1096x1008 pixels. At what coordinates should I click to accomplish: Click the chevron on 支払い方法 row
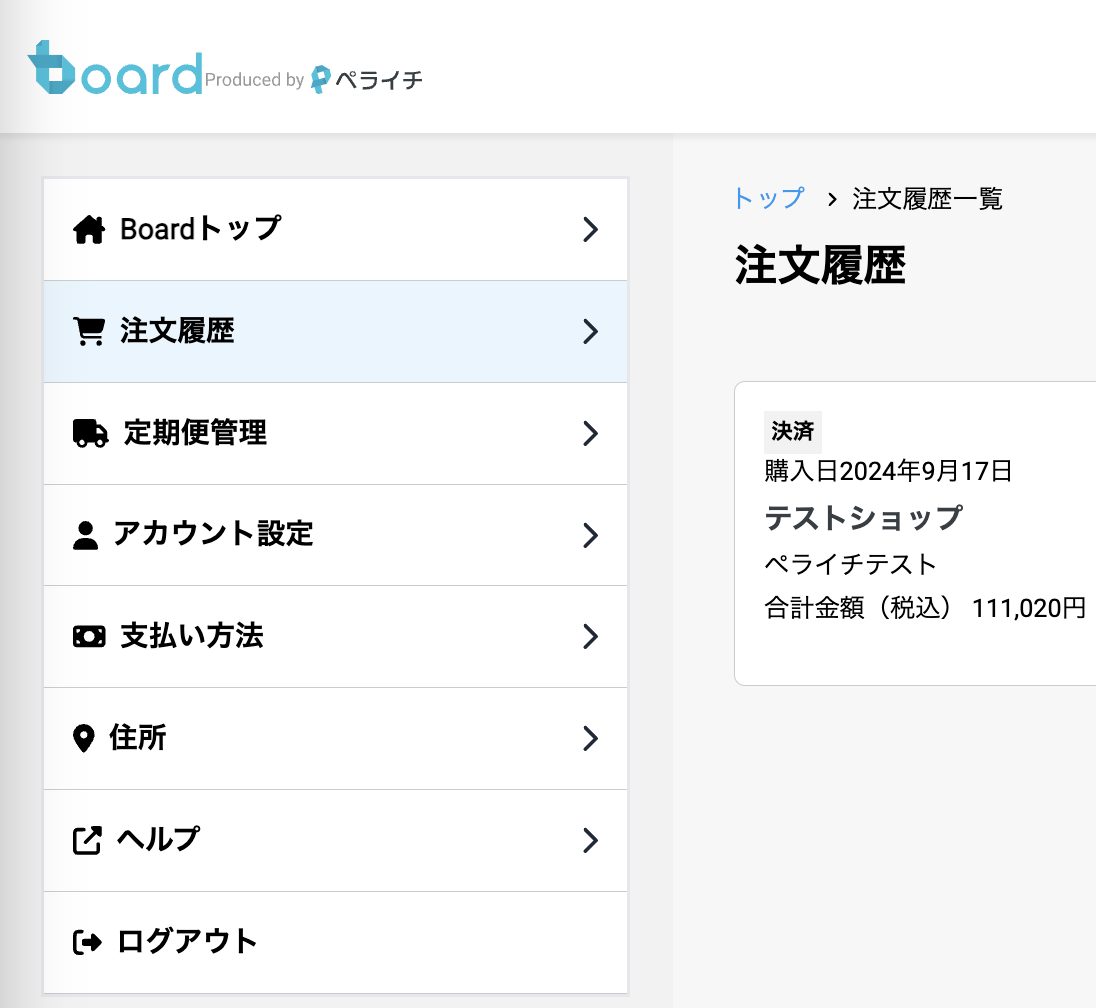590,636
